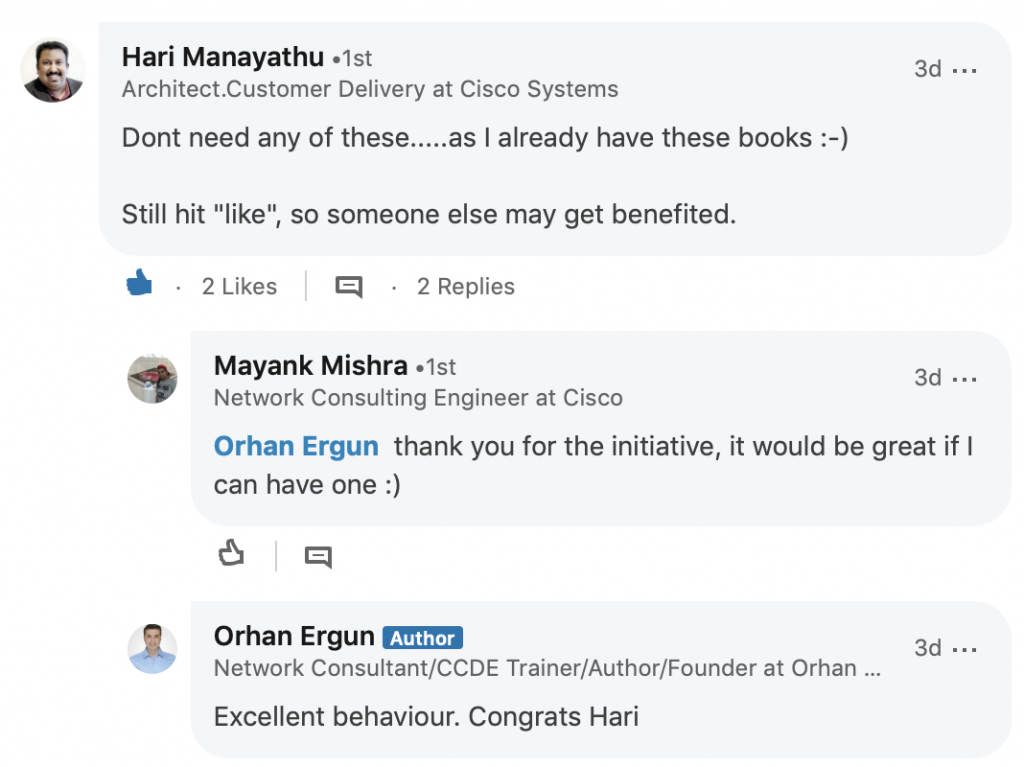Open the three-dot menu on Orhan Ergun's reply
Screen dimensions: 1024x767
[x=965, y=649]
